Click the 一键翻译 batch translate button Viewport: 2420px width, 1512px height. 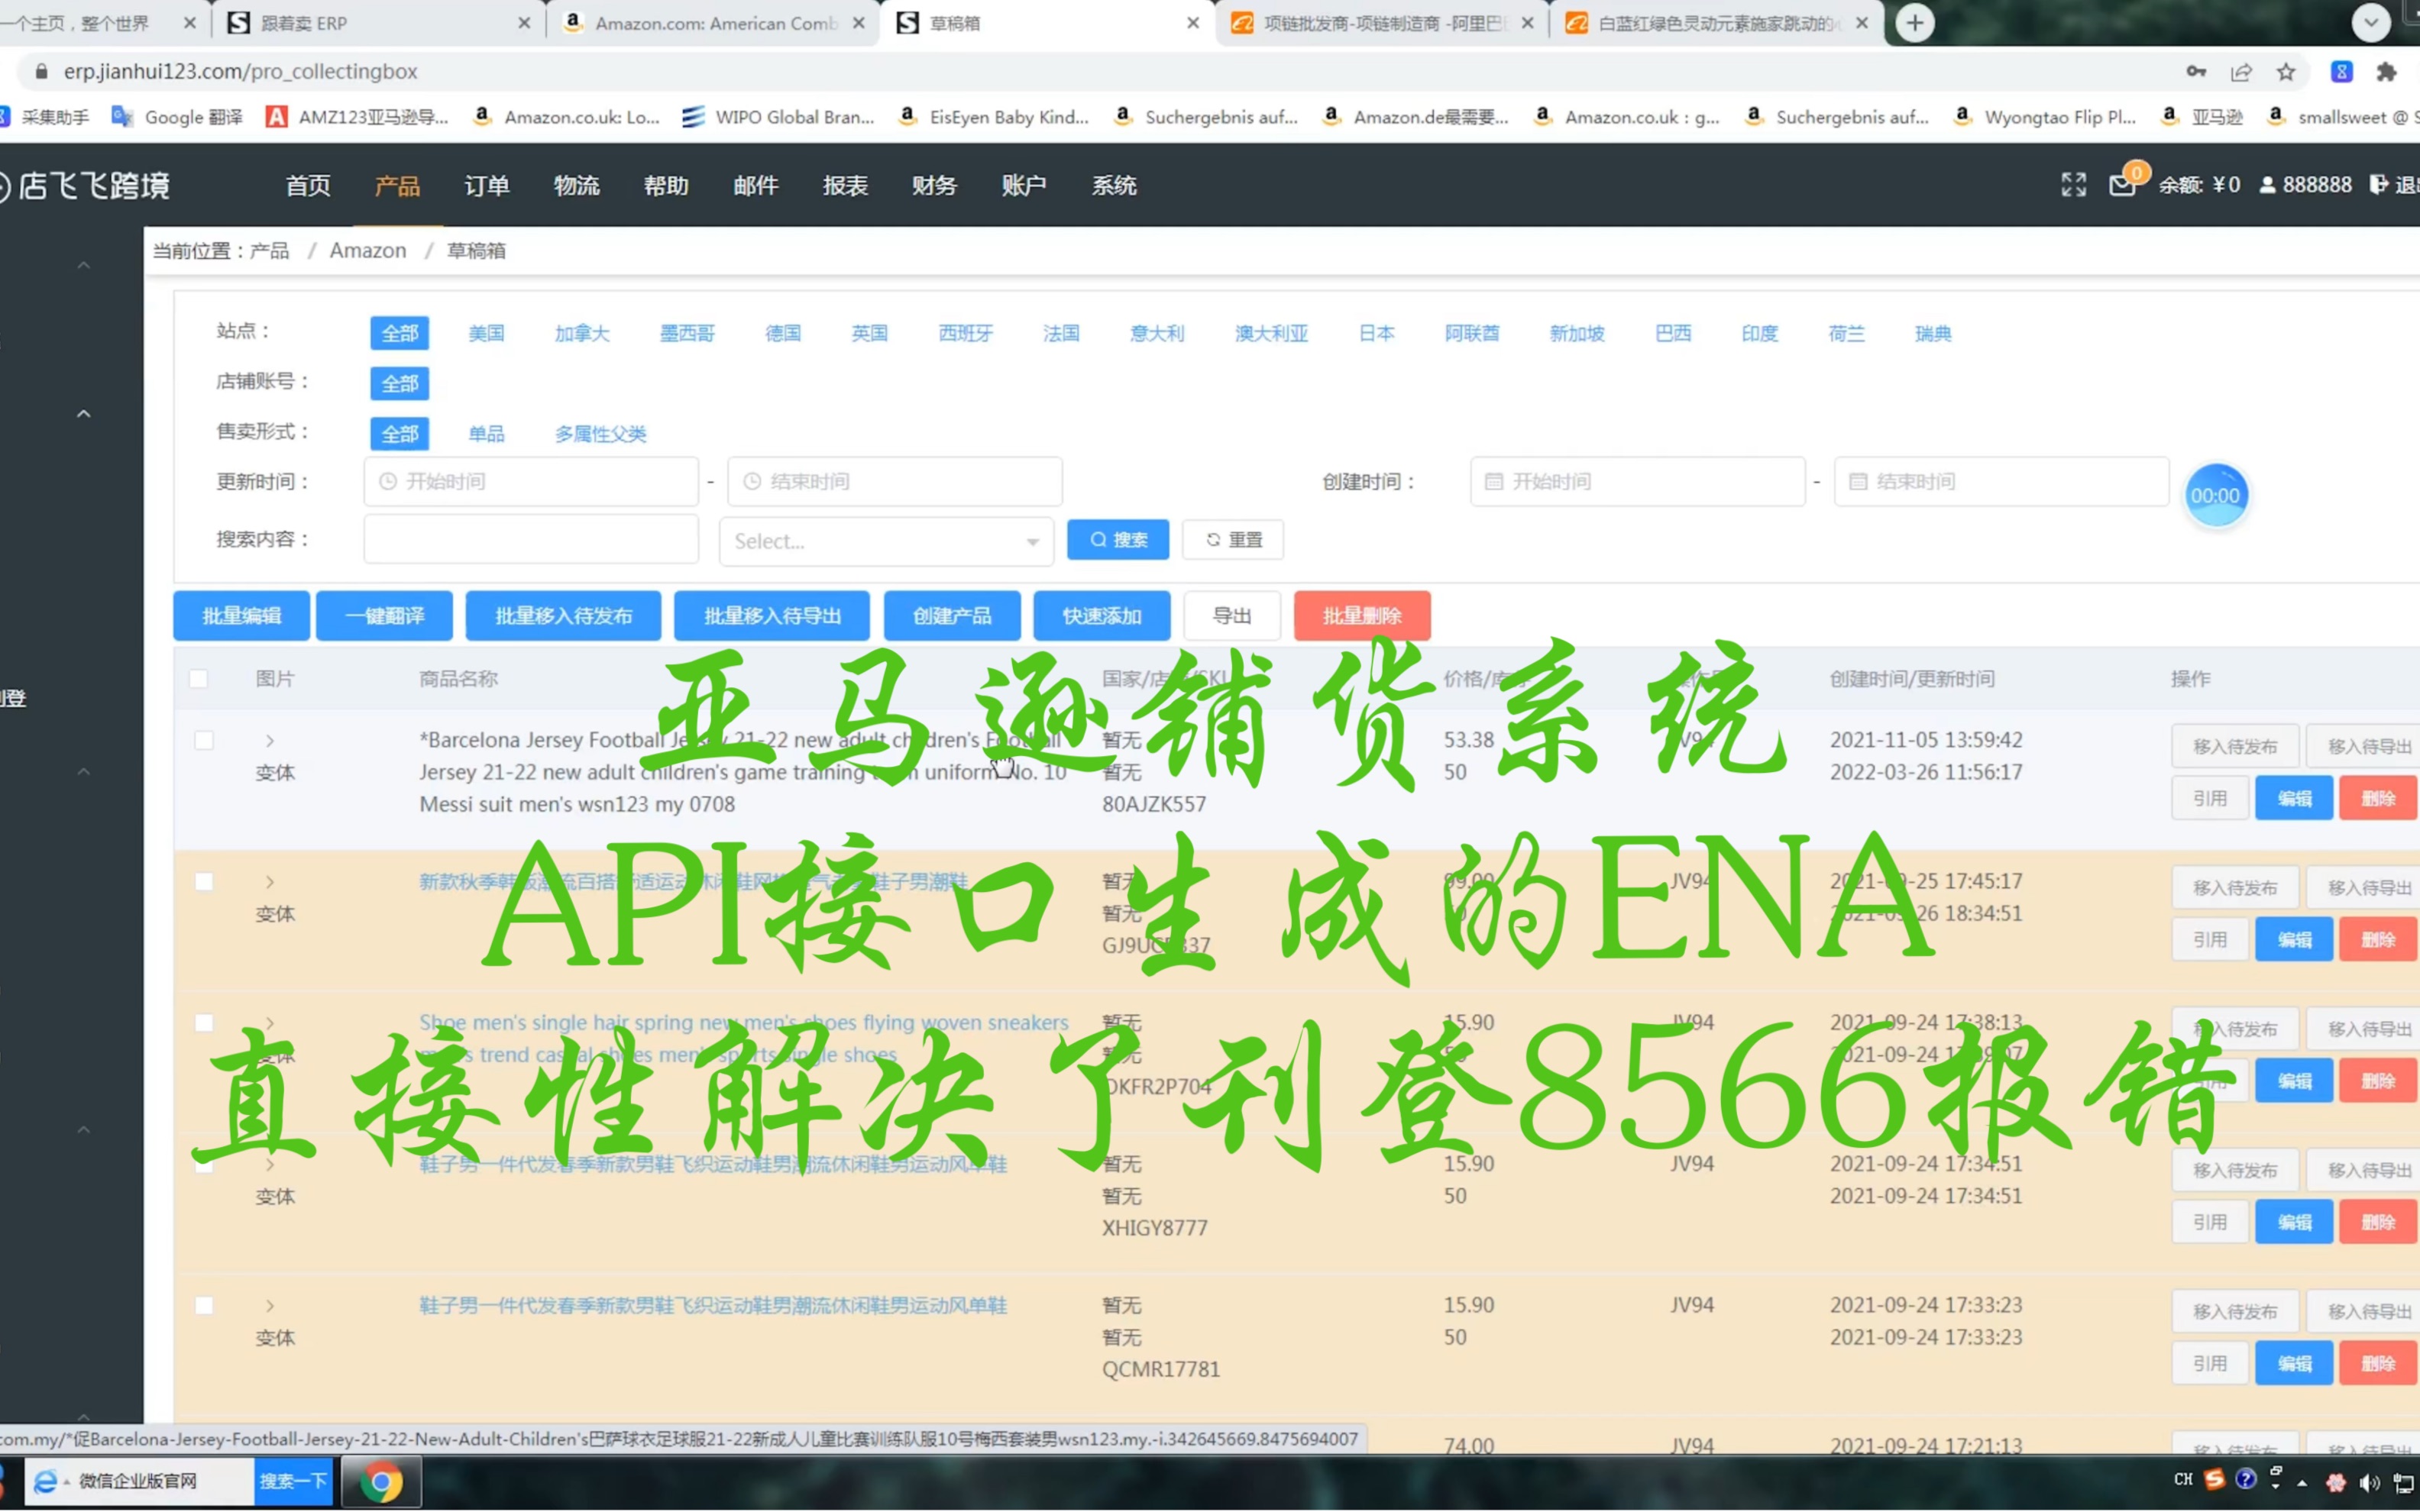coord(384,616)
